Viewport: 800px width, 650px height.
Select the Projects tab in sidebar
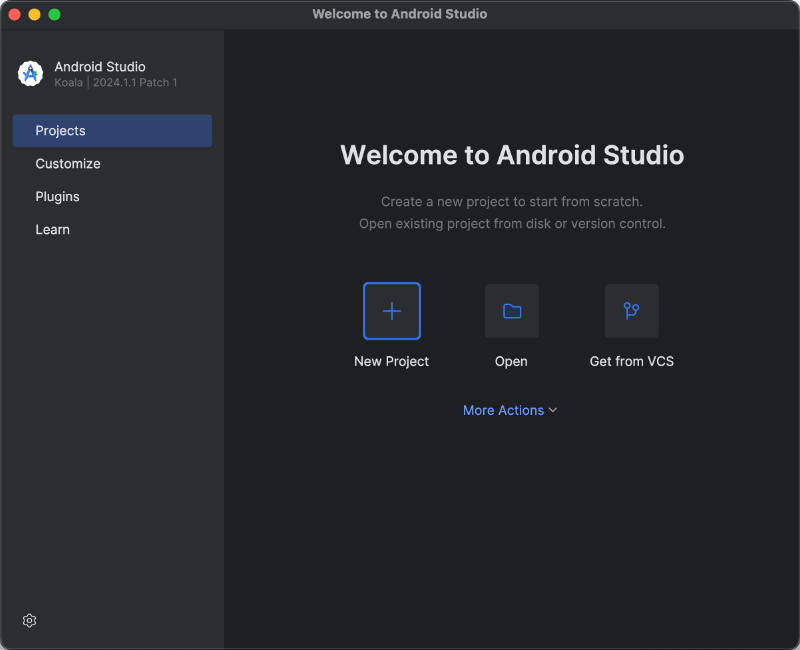point(112,131)
